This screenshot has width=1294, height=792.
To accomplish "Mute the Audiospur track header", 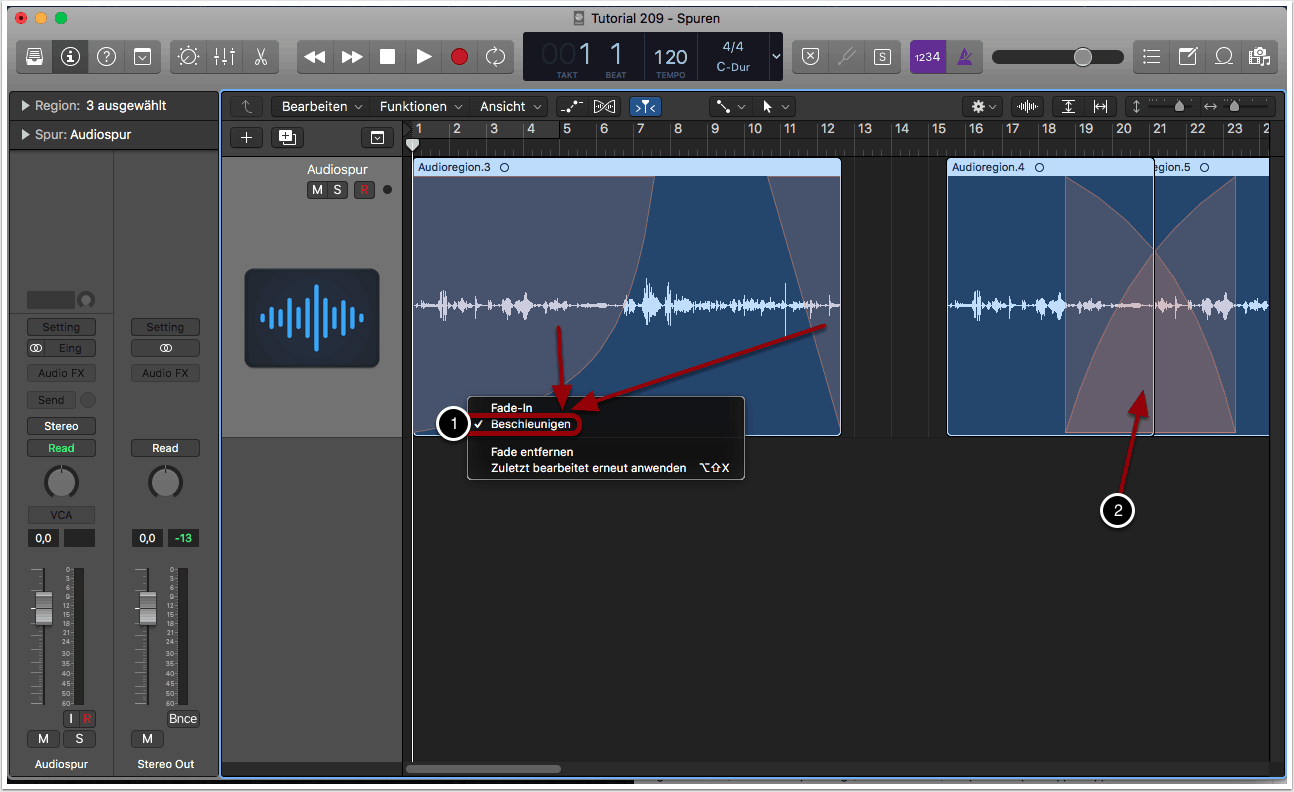I will pyautogui.click(x=317, y=190).
